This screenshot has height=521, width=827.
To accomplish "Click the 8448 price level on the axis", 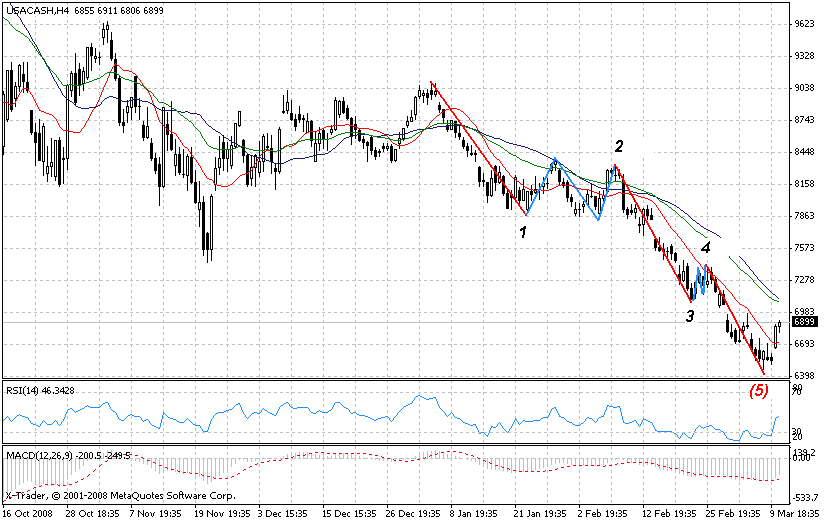I will pyautogui.click(x=803, y=153).
